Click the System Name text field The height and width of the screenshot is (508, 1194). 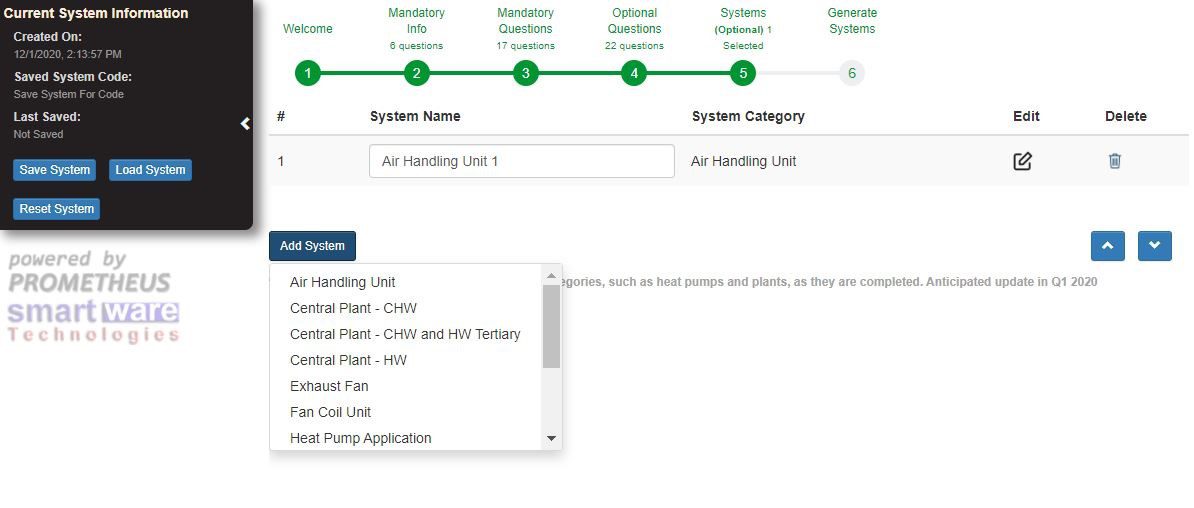pos(521,161)
